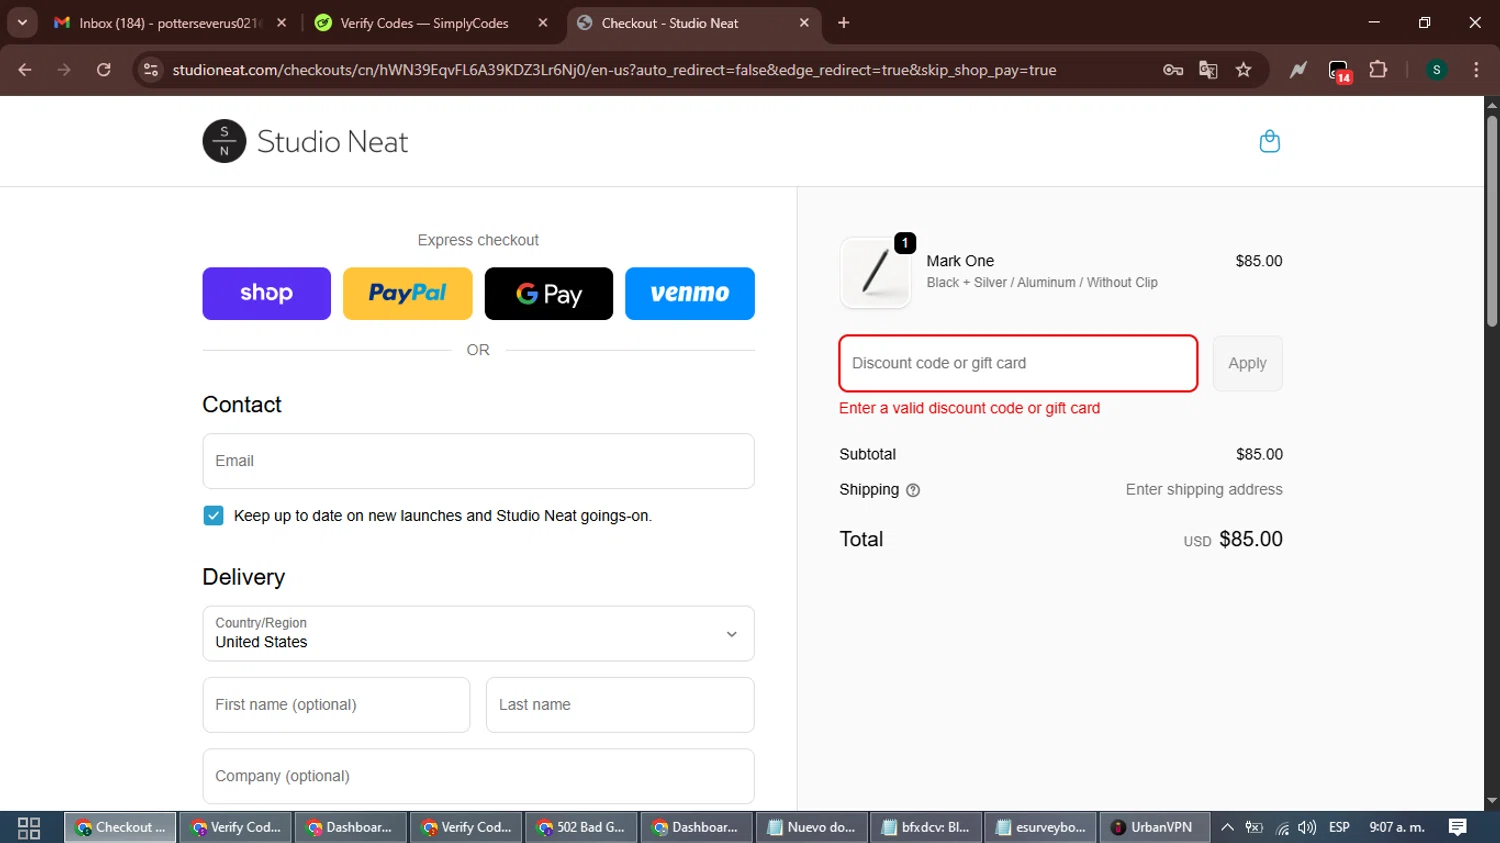Open the password manager key icon
This screenshot has width=1500, height=843.
(x=1173, y=70)
